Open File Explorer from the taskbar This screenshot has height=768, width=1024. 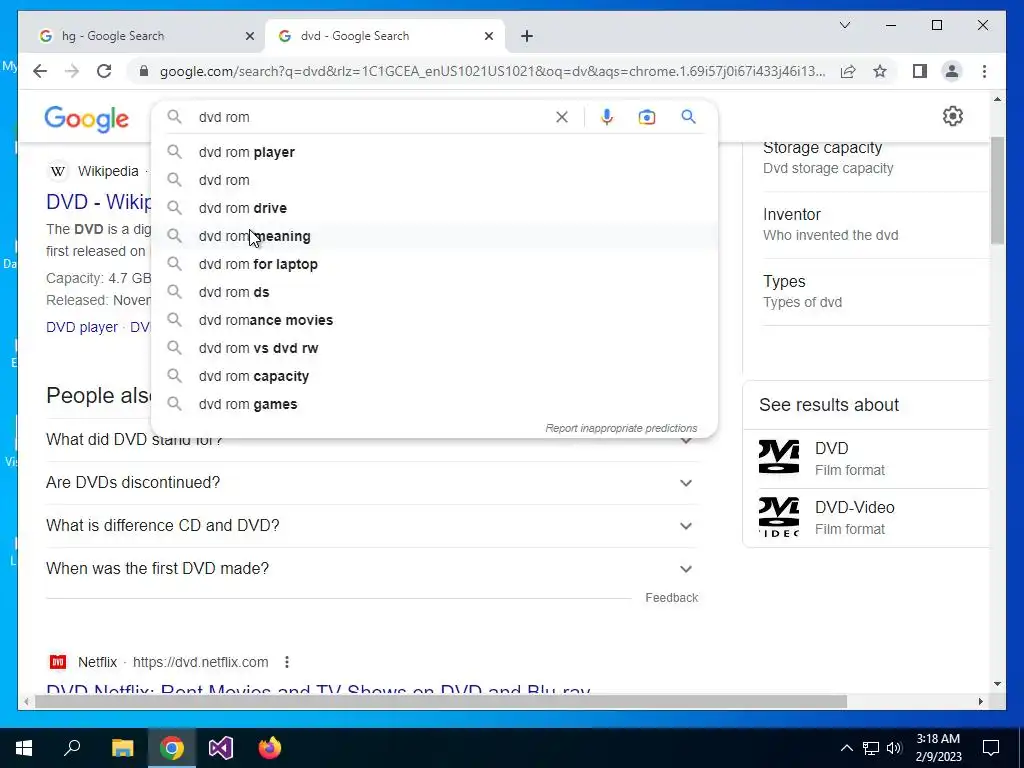click(x=122, y=748)
